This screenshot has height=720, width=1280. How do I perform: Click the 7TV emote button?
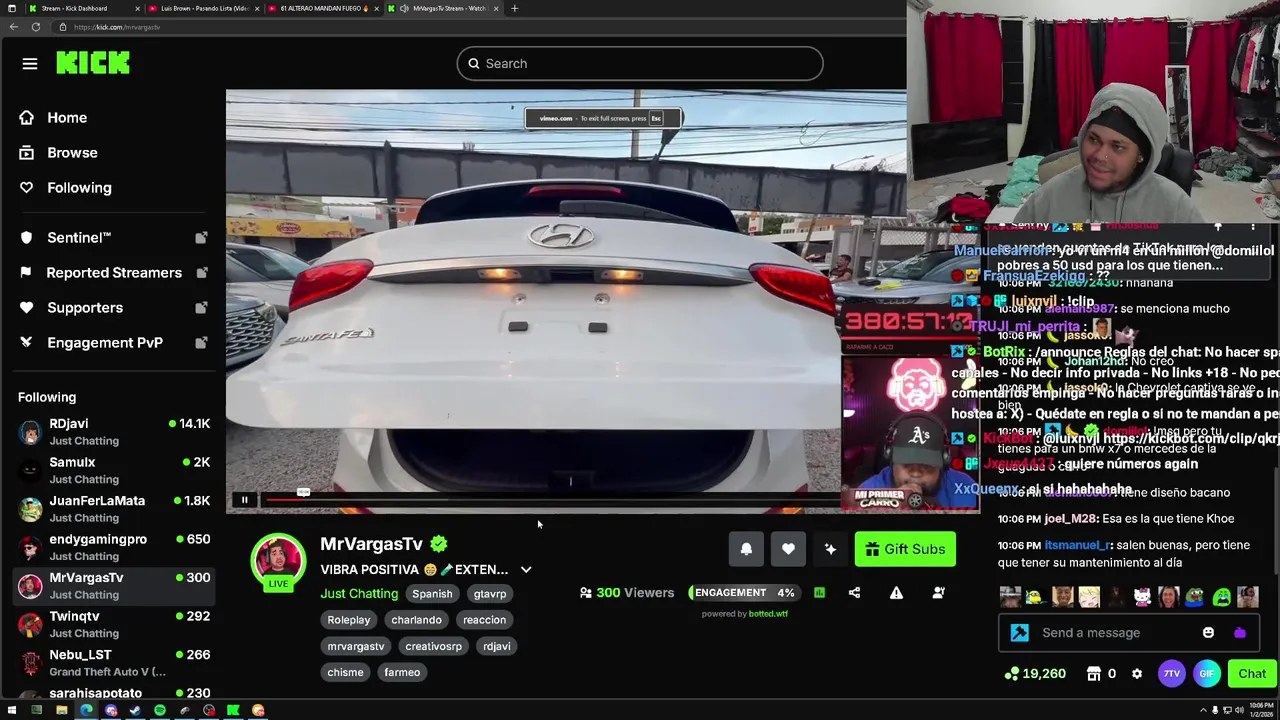[1172, 674]
